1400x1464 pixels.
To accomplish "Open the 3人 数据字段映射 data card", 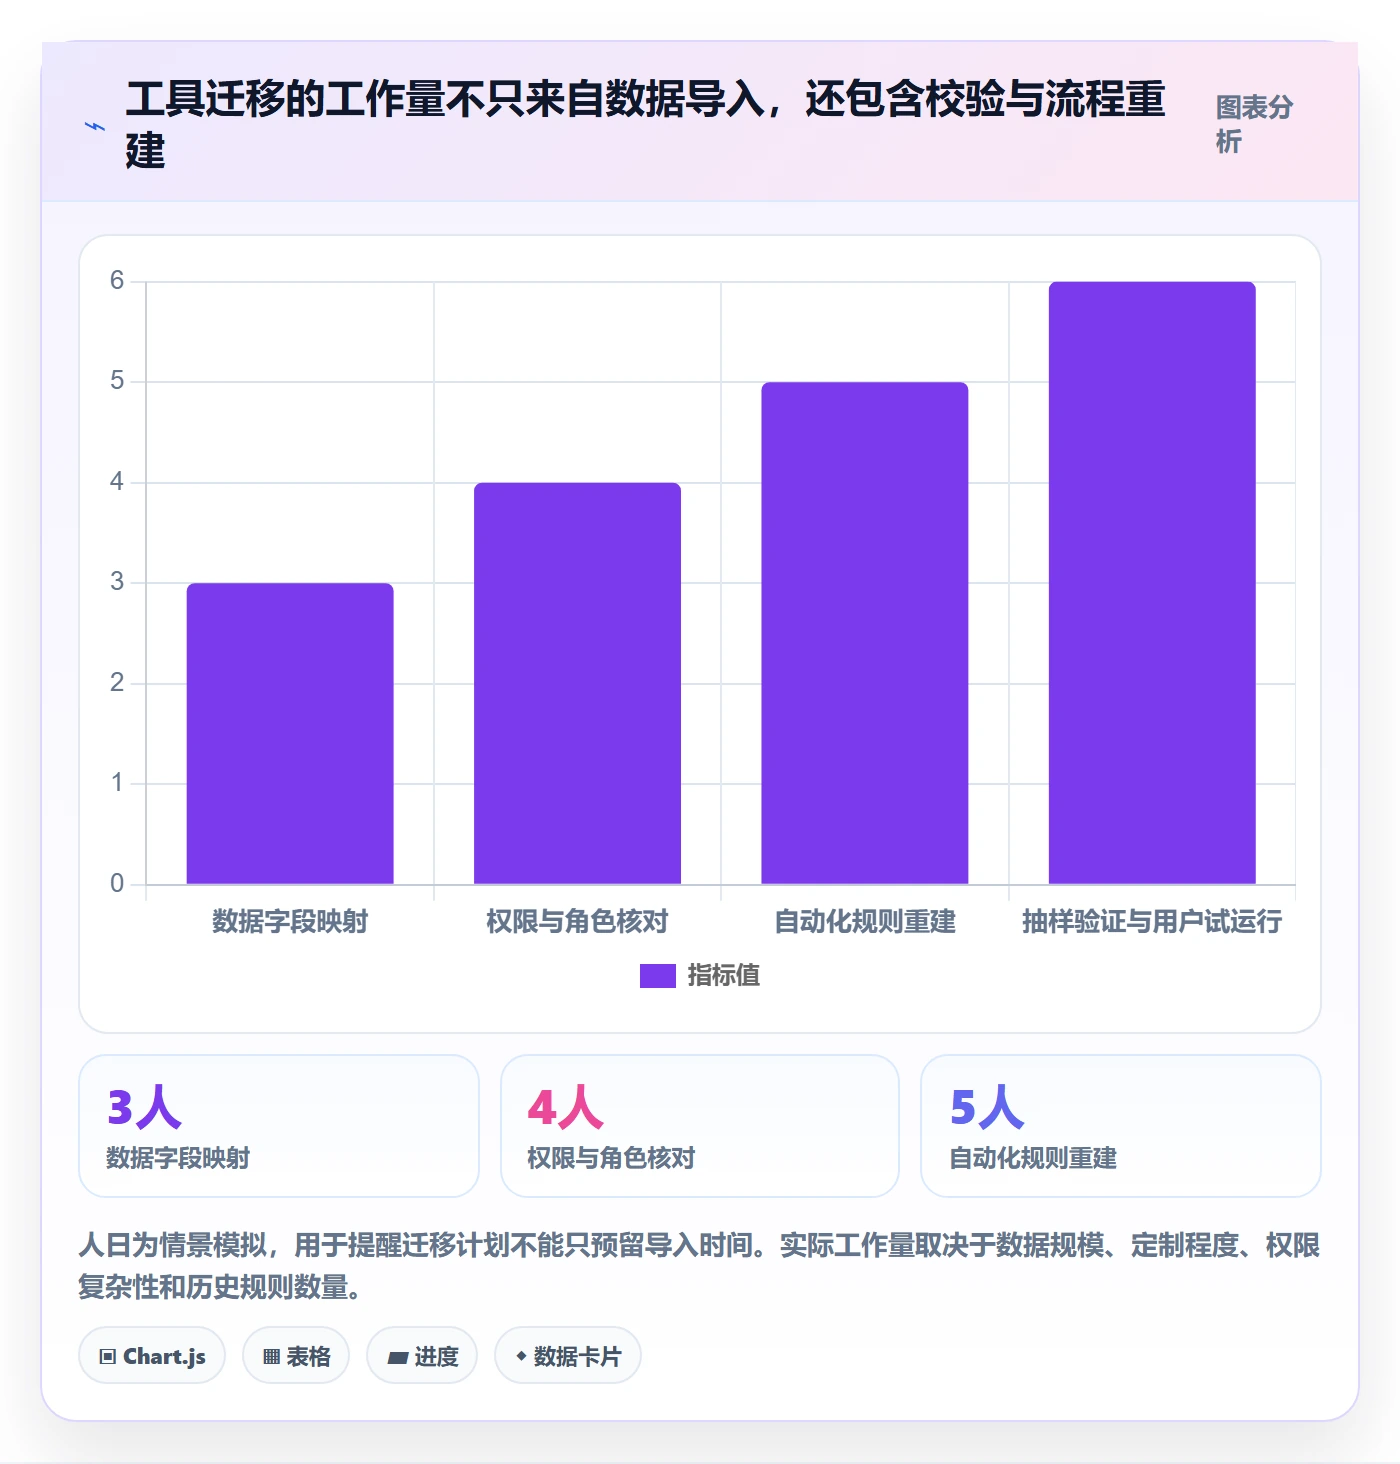I will [x=279, y=1126].
